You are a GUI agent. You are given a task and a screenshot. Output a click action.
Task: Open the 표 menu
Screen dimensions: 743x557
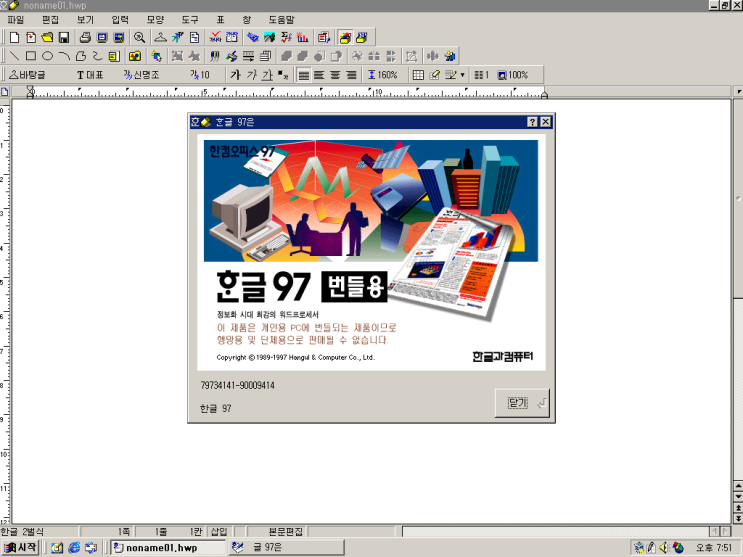click(x=220, y=19)
